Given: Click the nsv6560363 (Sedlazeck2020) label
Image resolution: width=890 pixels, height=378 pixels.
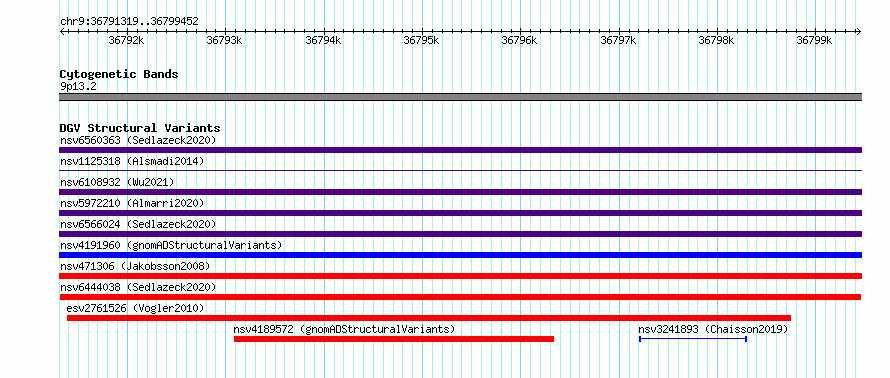Looking at the screenshot, I should 138,140.
